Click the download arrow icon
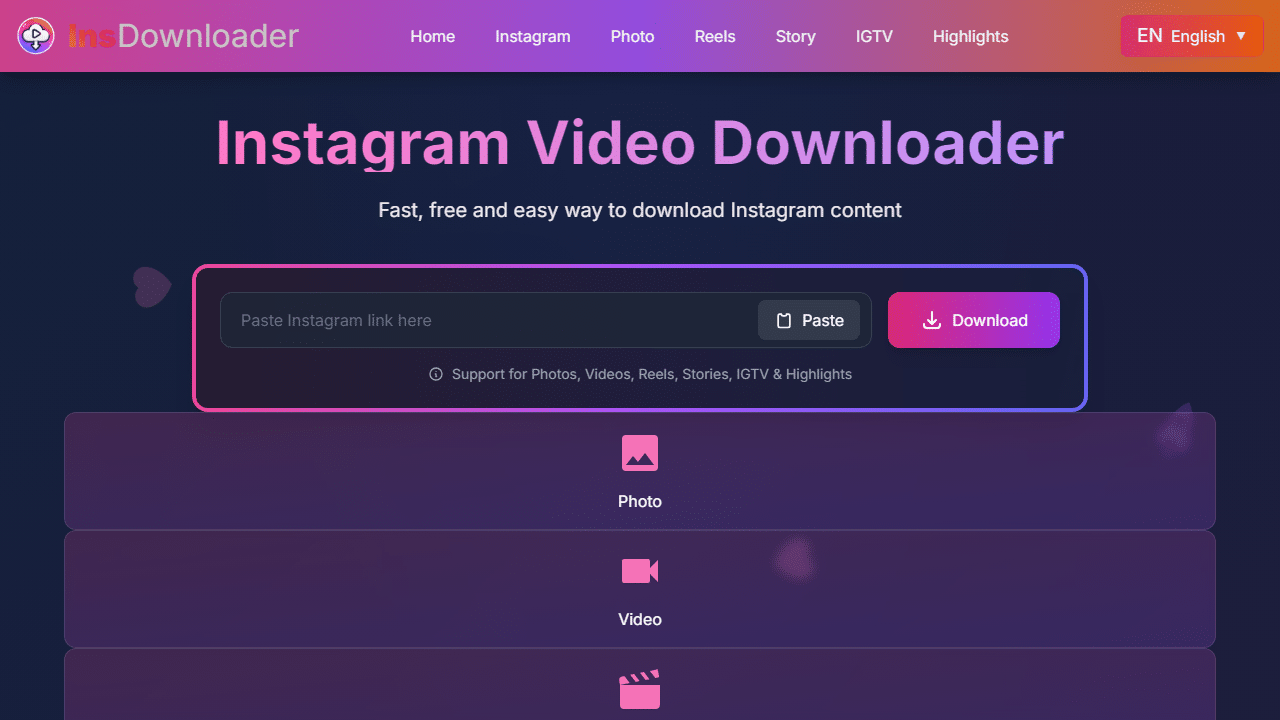Image resolution: width=1280 pixels, height=720 pixels. click(932, 320)
